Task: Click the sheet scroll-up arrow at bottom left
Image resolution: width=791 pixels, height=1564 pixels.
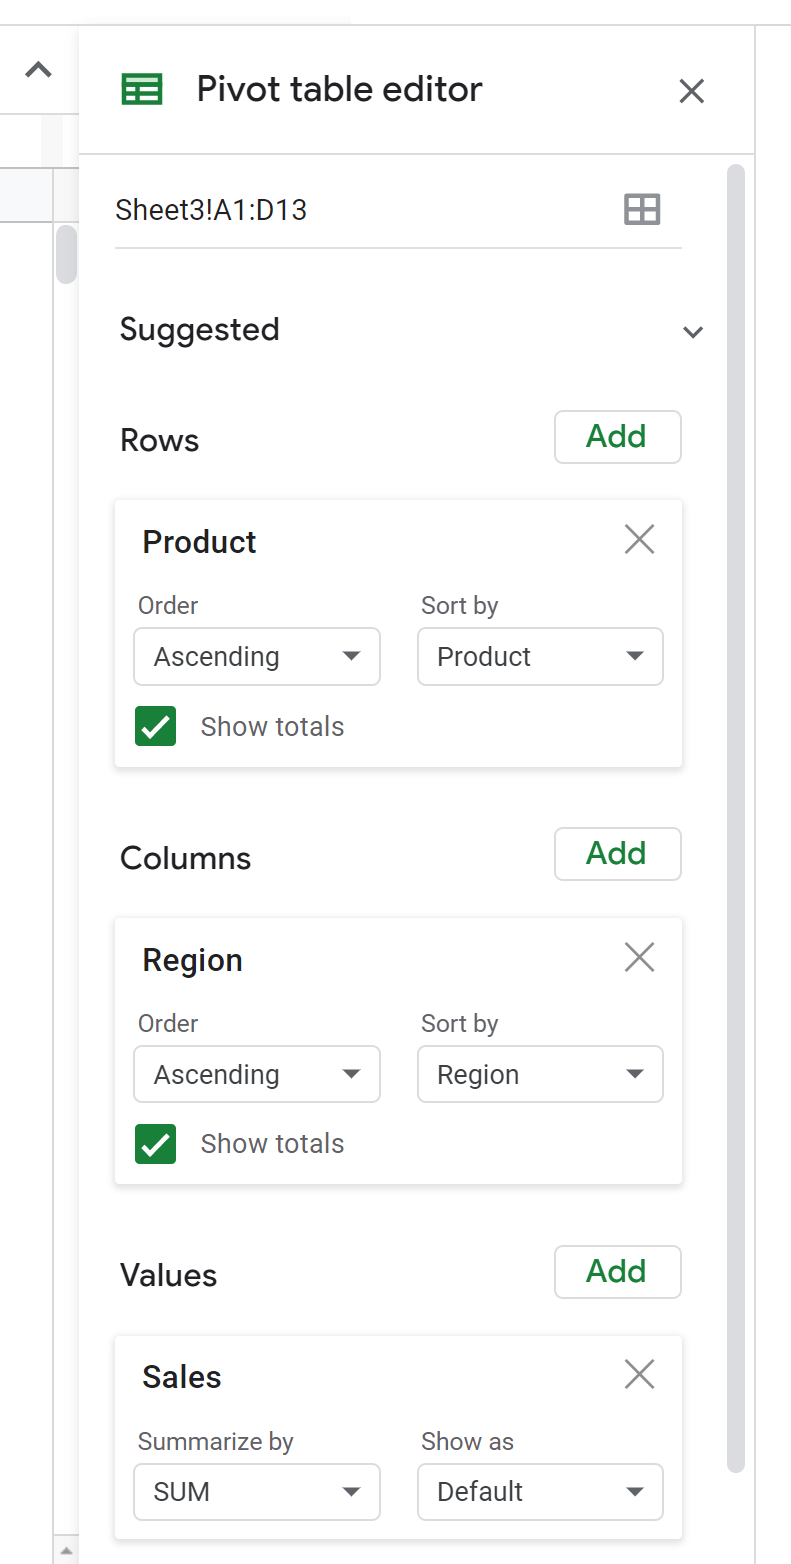Action: pos(65,1549)
